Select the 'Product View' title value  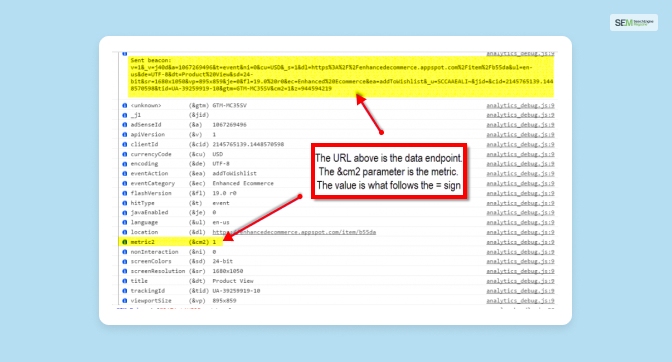pos(233,281)
